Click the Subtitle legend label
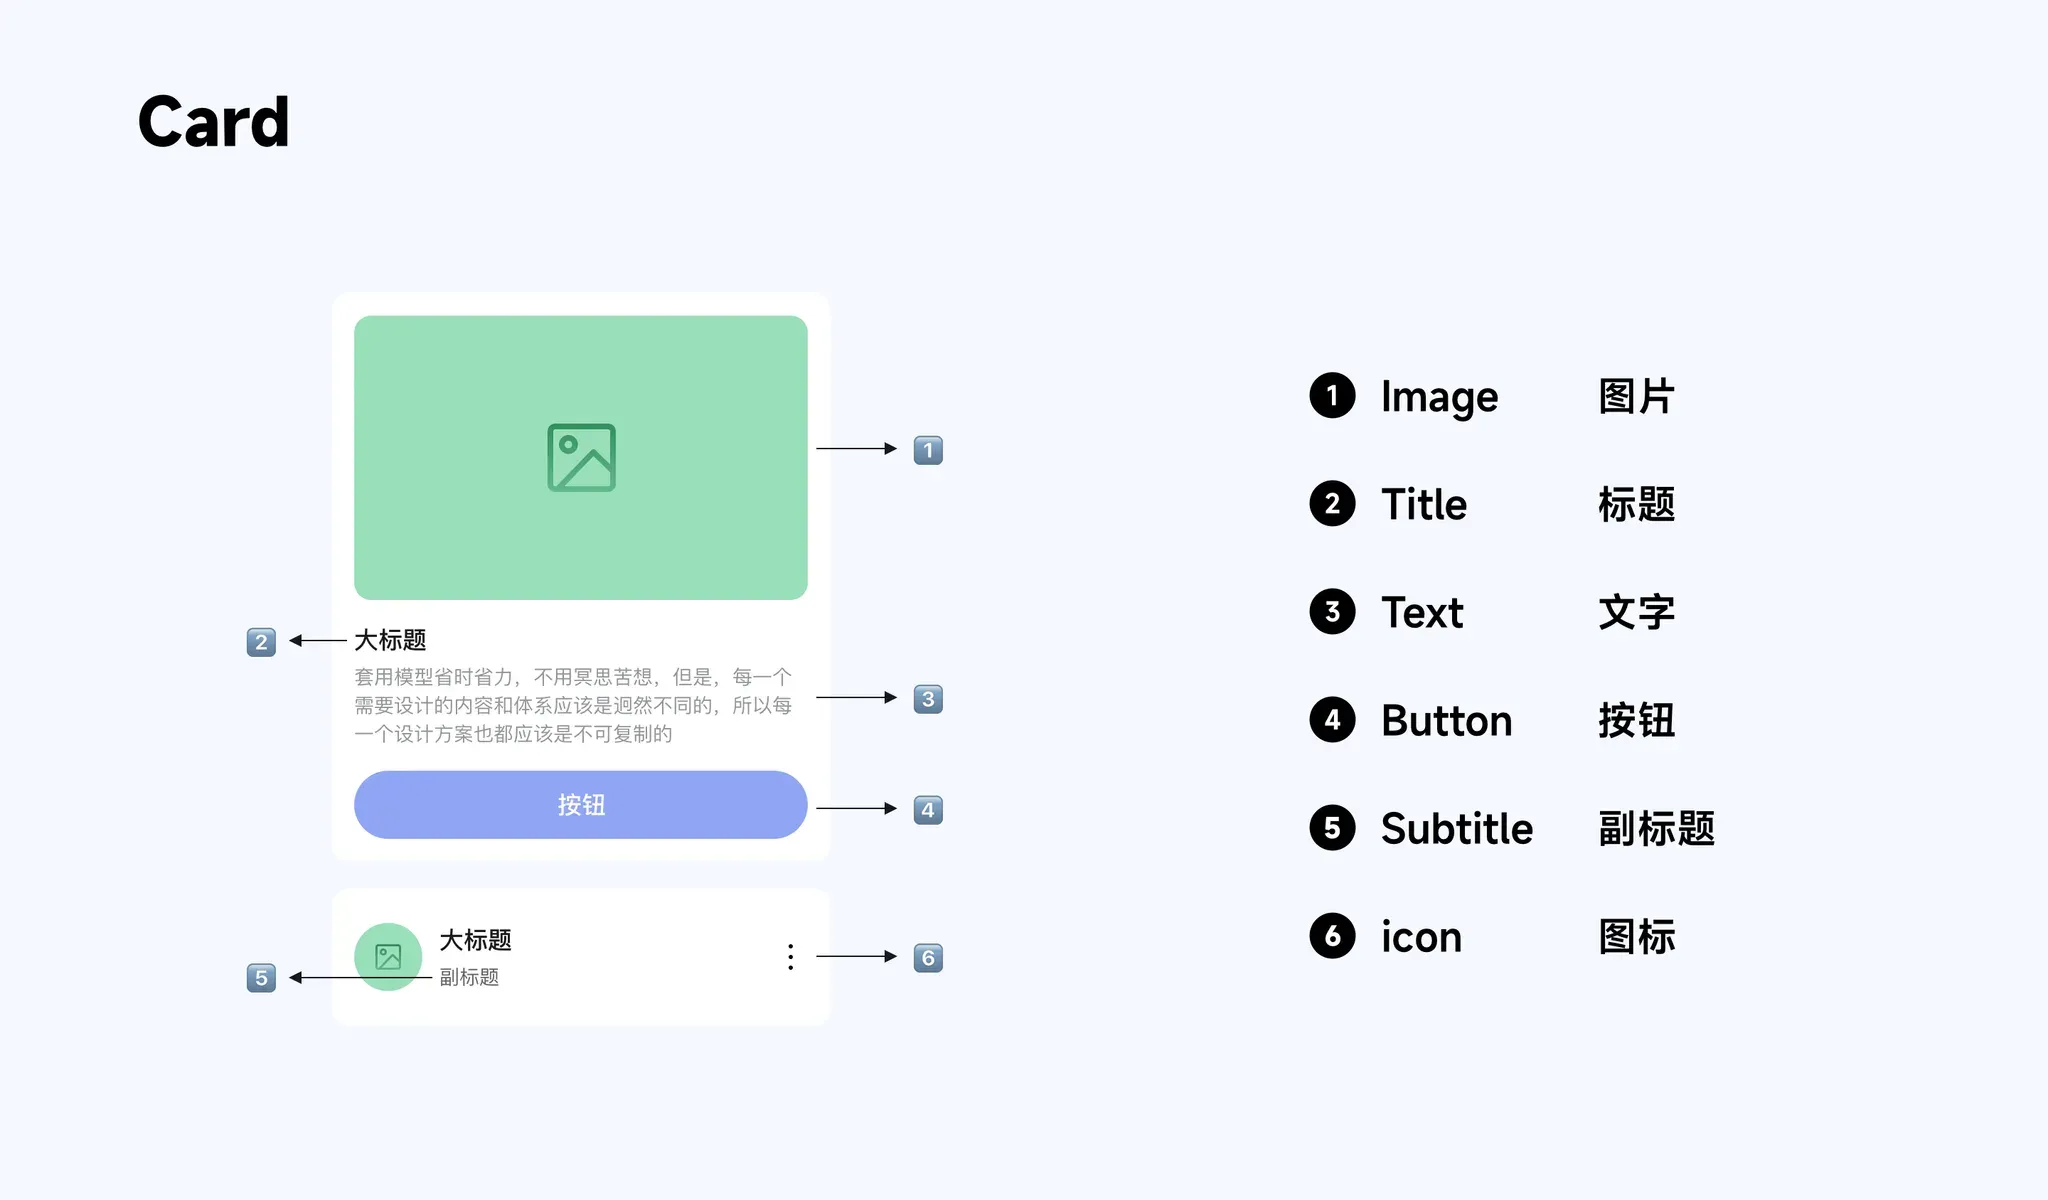 tap(1457, 828)
